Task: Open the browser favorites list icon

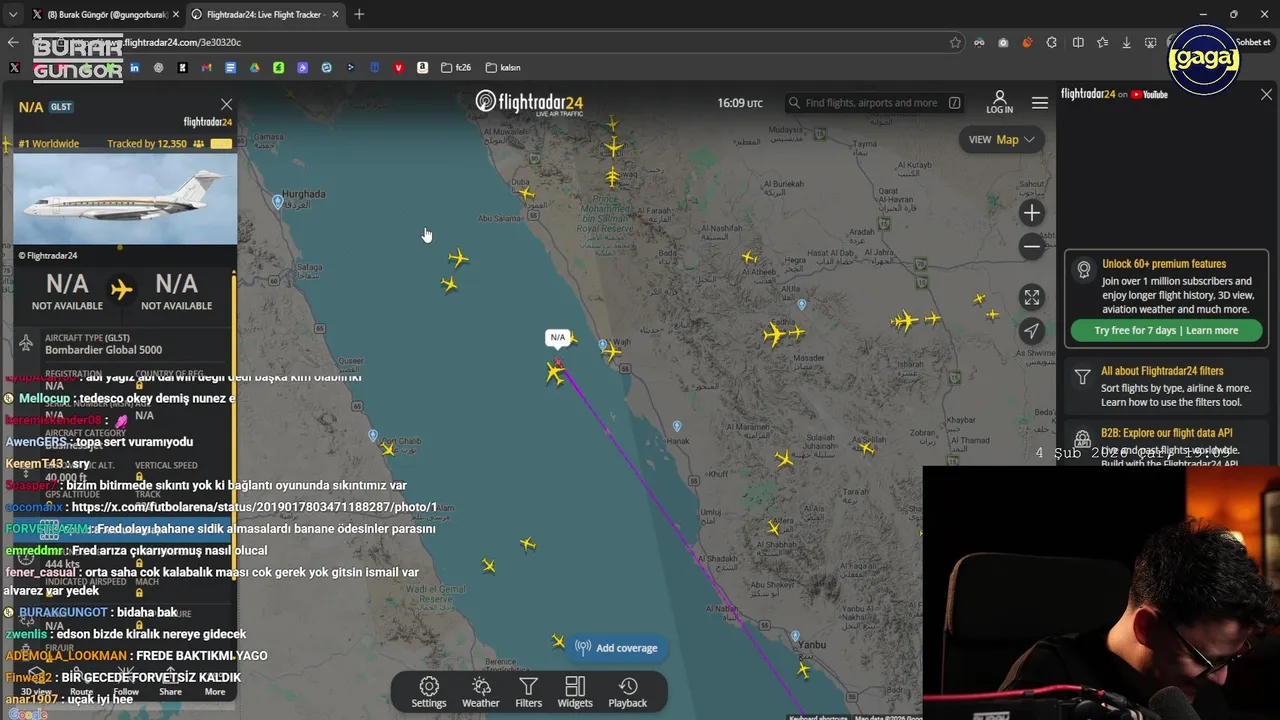Action: 1102,42
